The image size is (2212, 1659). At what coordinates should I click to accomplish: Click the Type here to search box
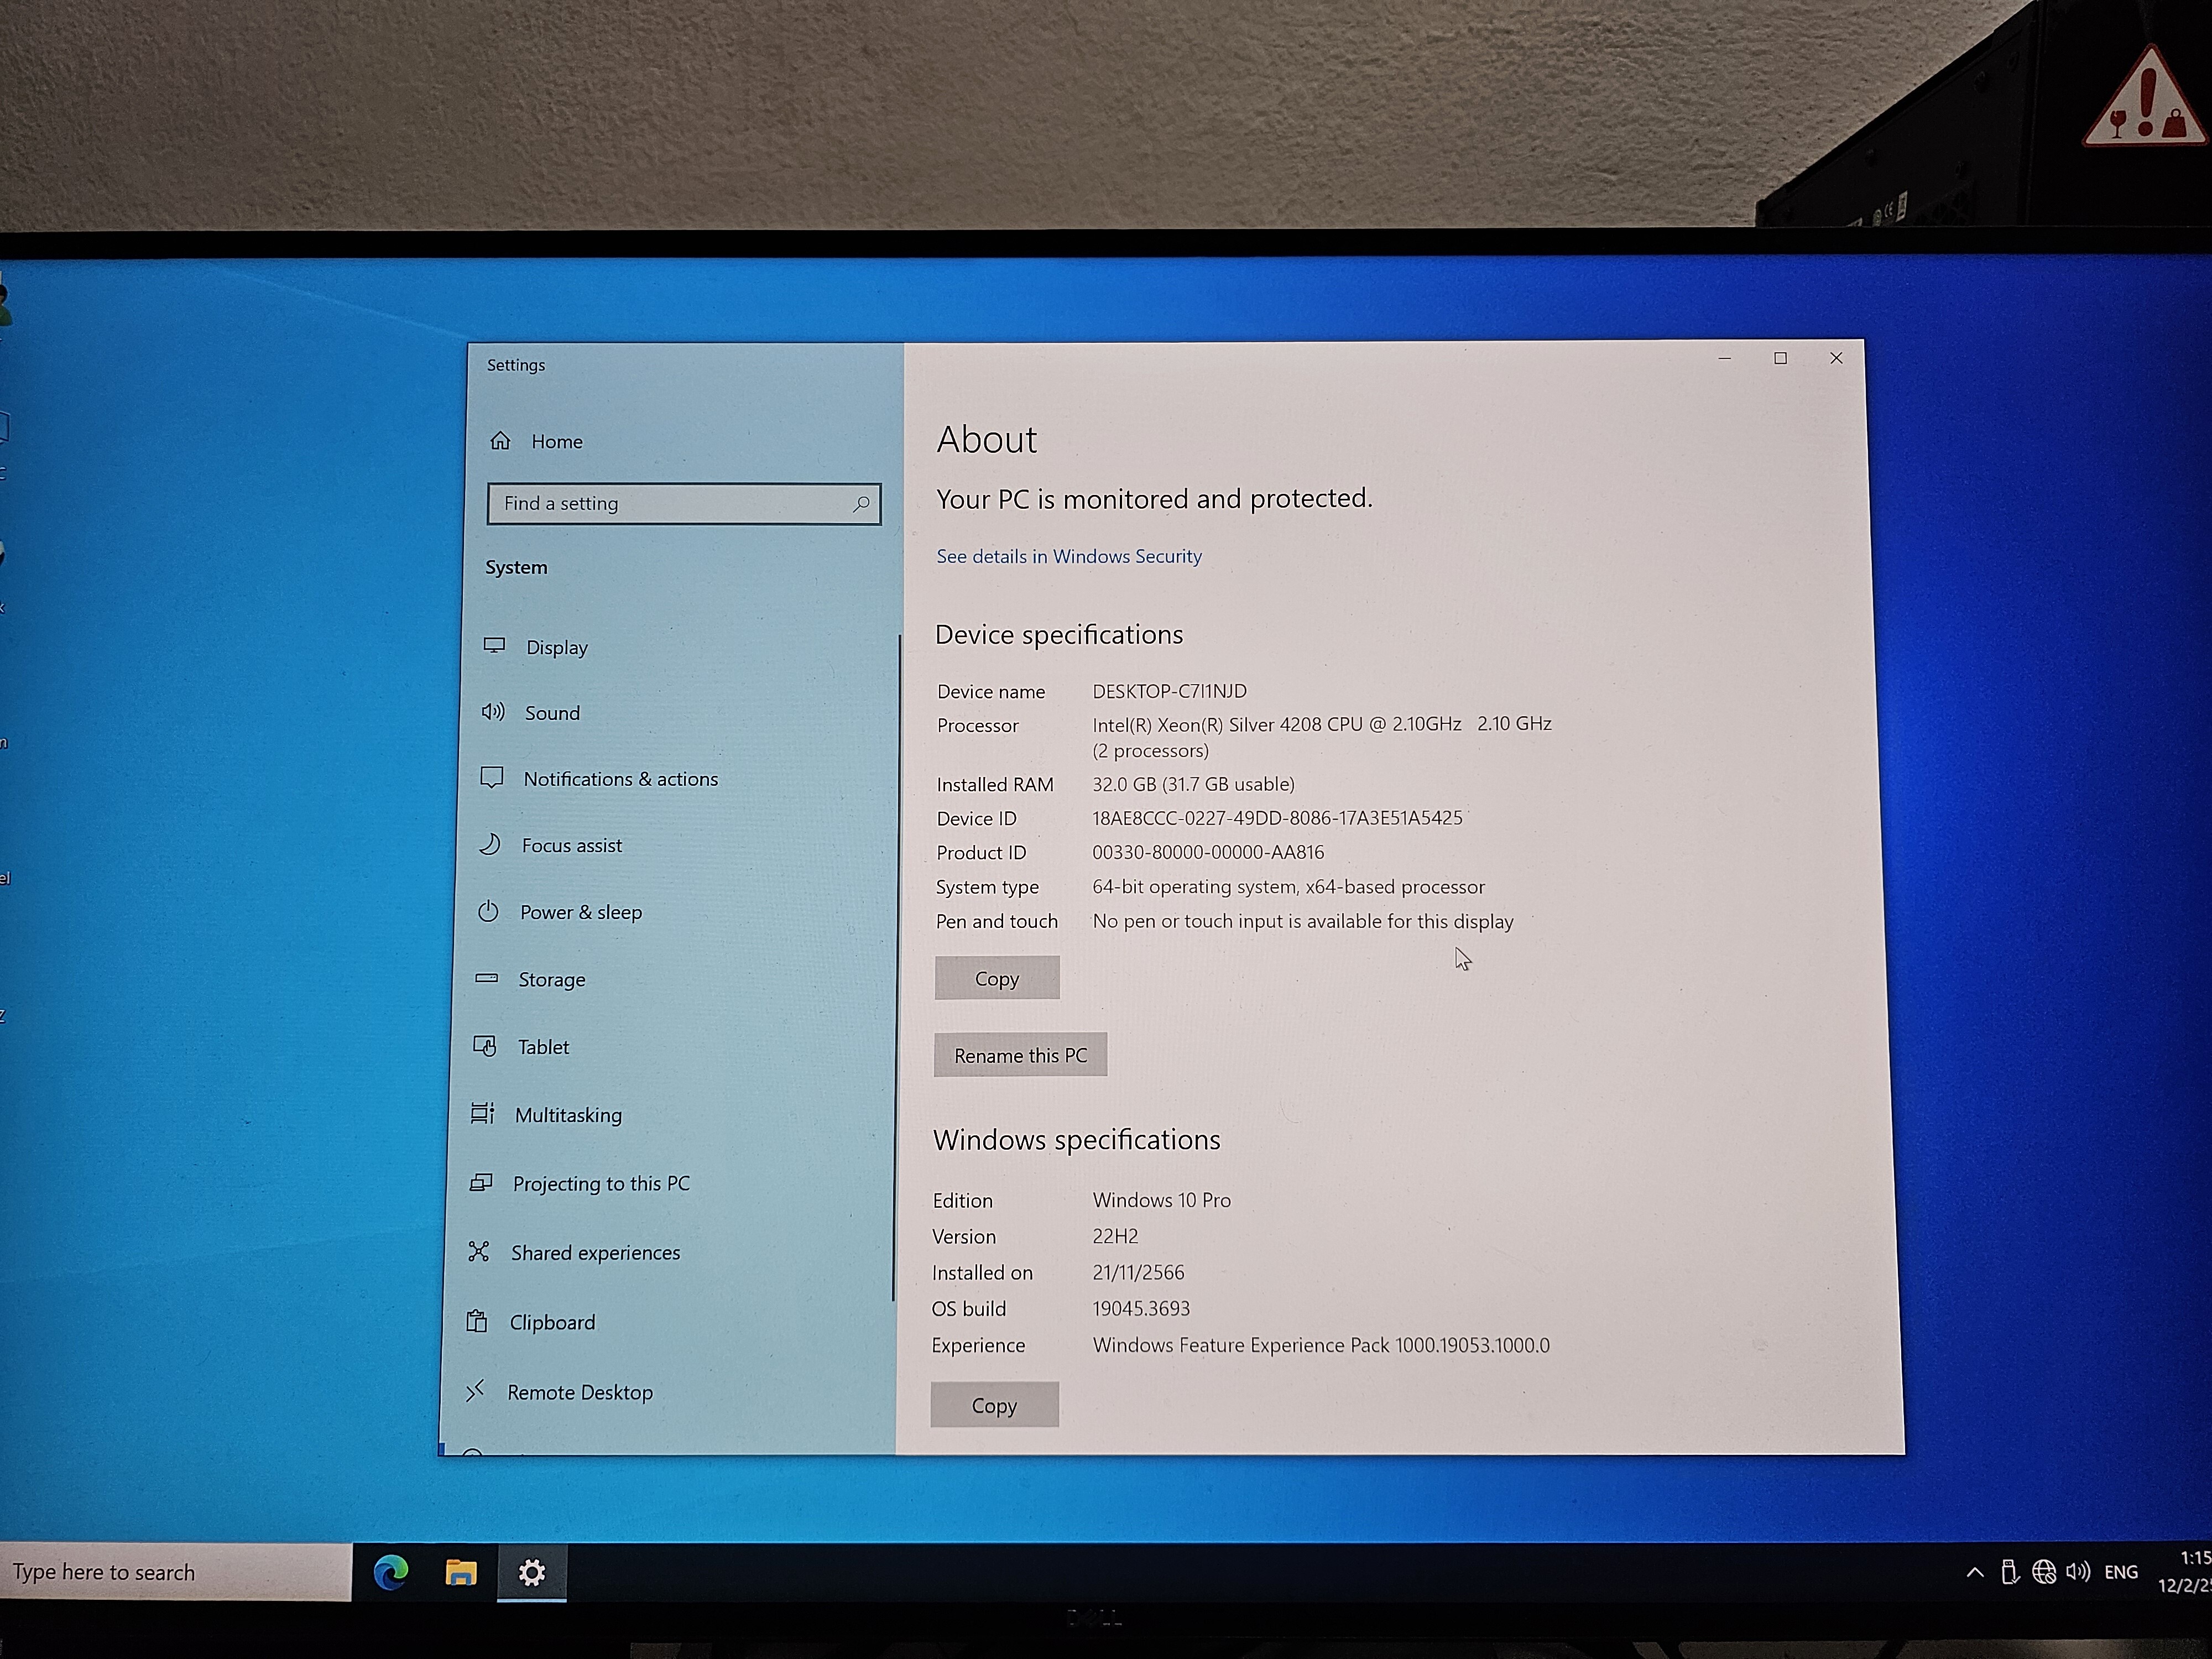pos(175,1573)
